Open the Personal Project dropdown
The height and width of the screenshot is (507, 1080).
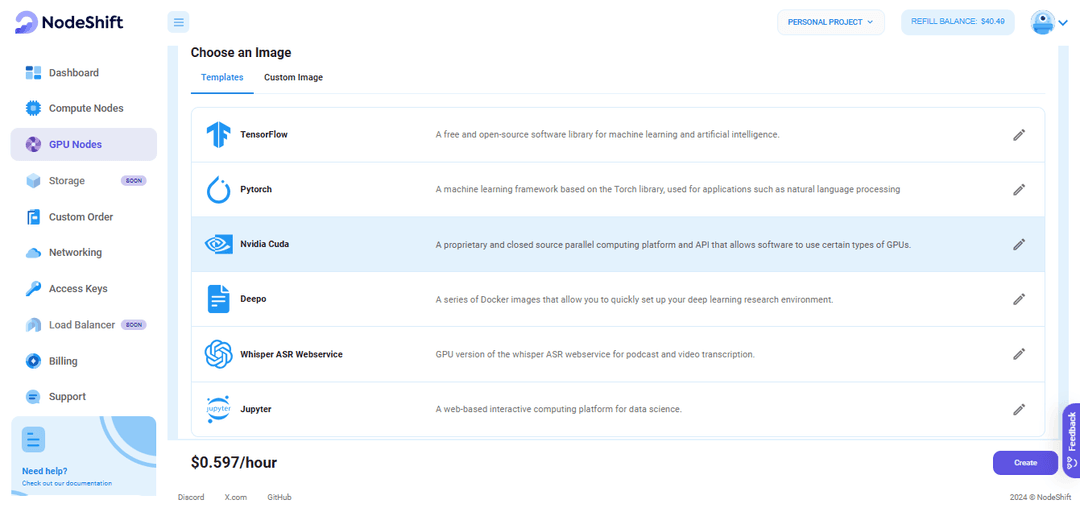point(831,22)
